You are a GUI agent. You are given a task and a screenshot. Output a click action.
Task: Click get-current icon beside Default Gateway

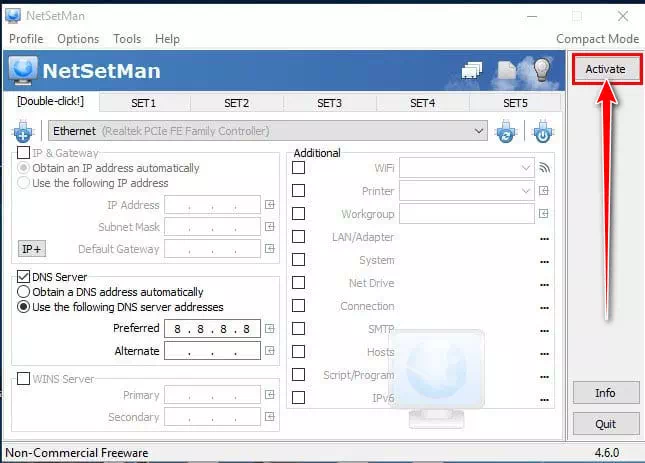(x=269, y=248)
